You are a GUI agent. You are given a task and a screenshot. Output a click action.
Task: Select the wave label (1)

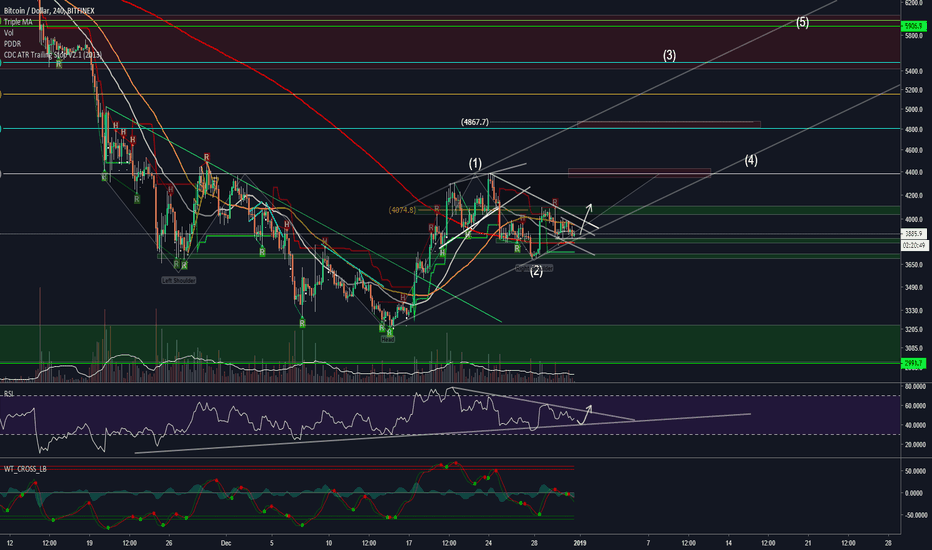click(475, 164)
